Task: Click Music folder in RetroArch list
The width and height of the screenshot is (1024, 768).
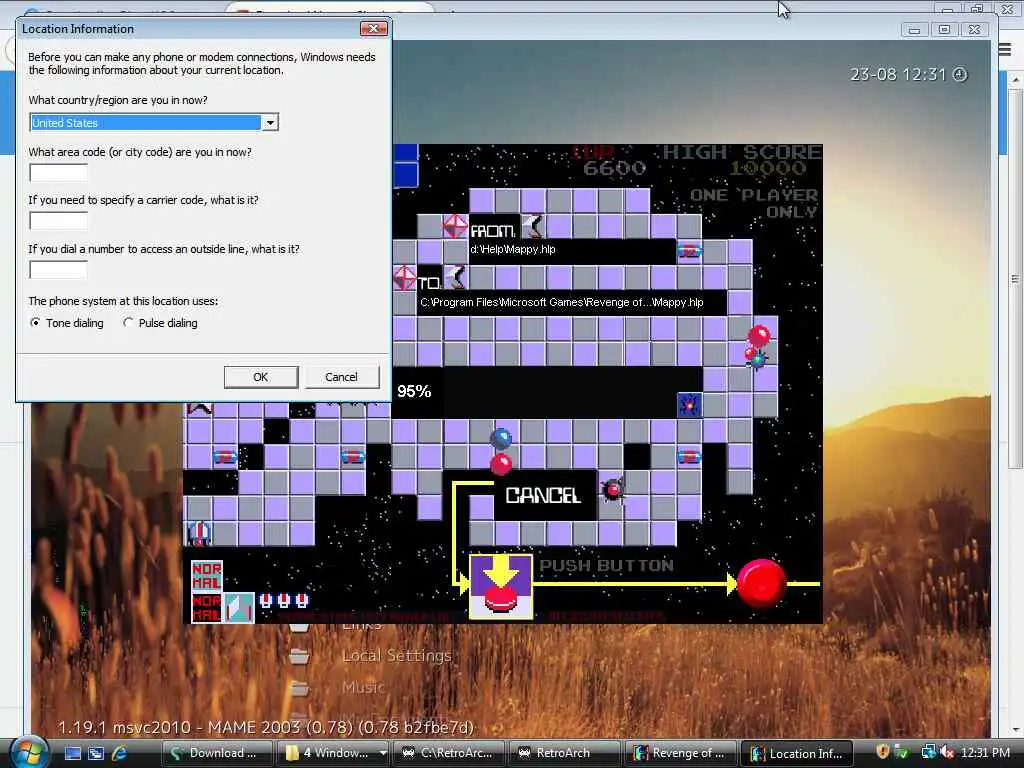Action: [x=364, y=686]
